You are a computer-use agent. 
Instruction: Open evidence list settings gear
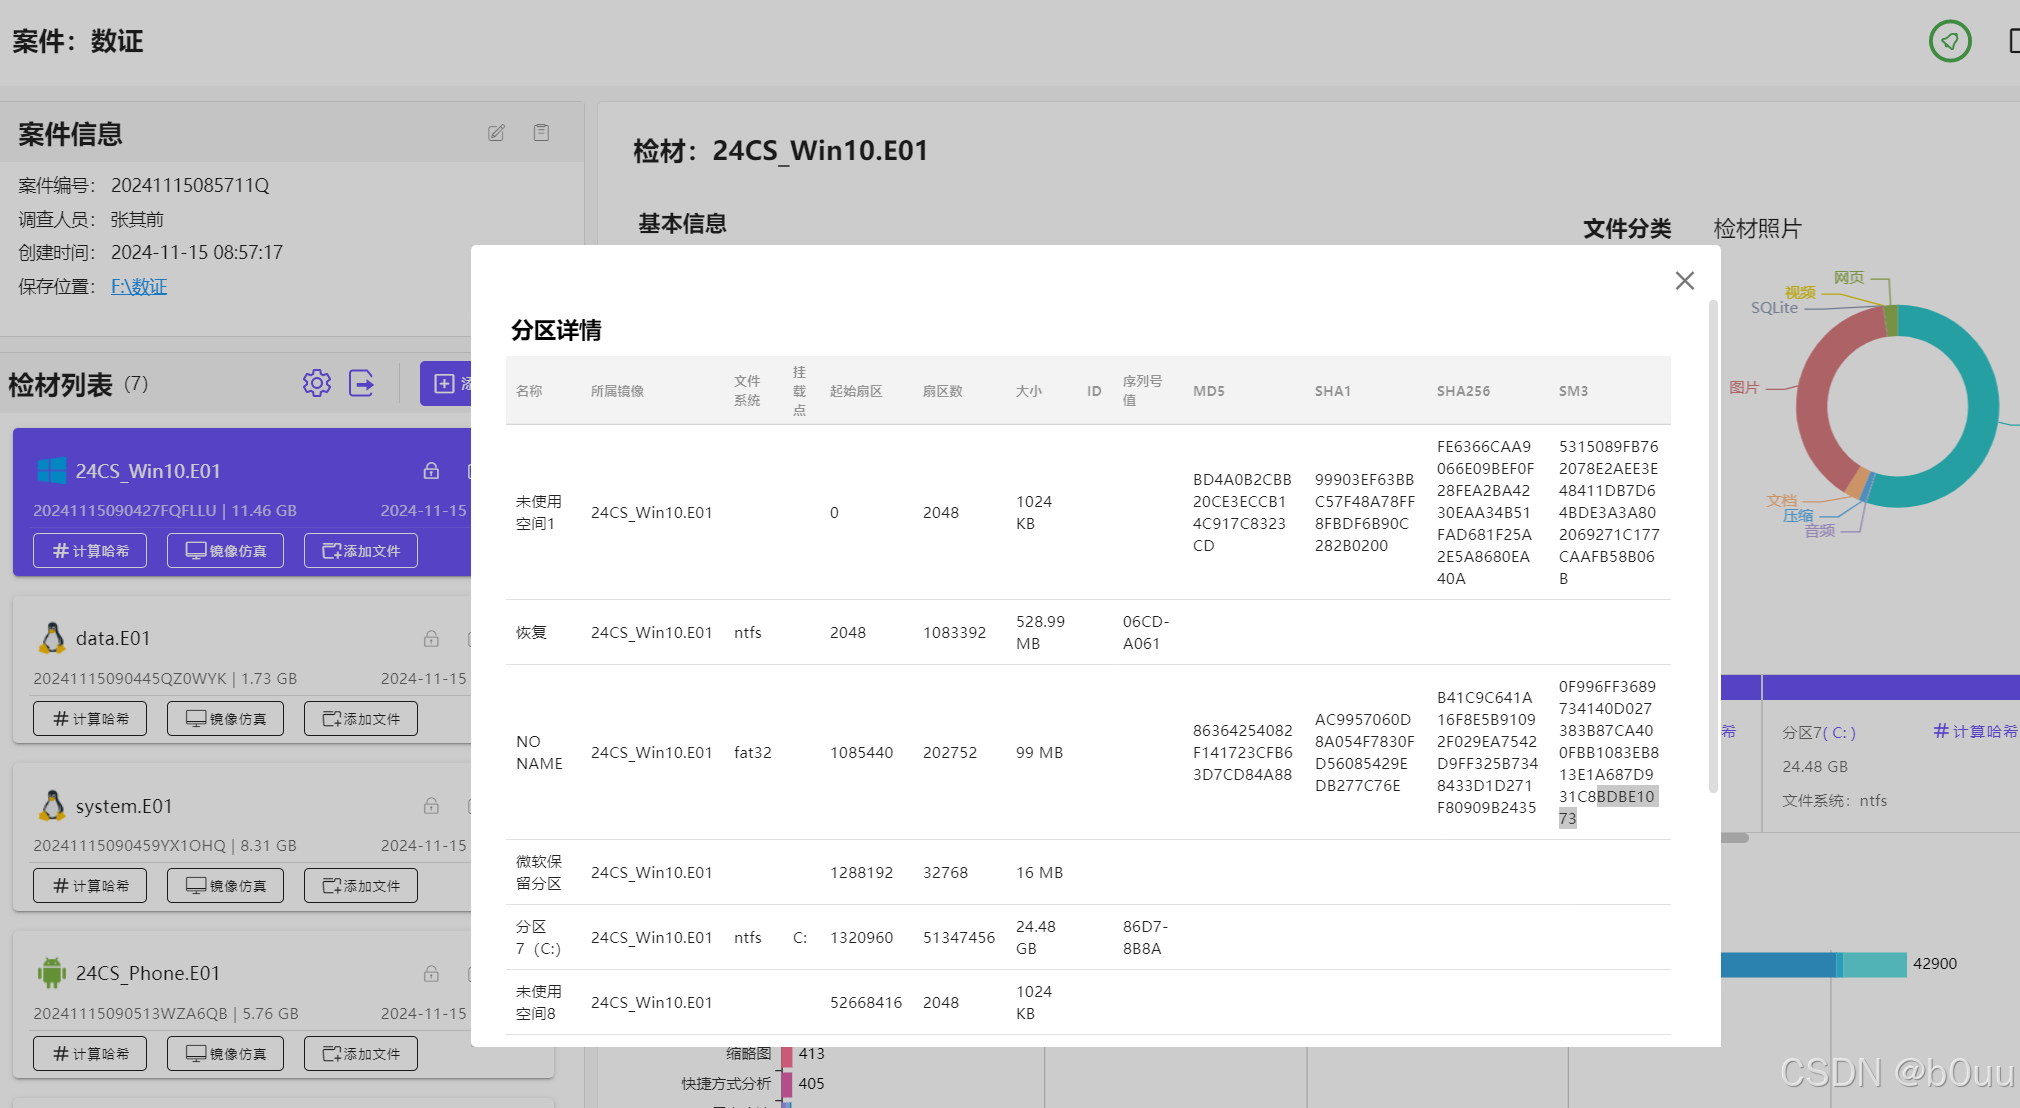317,383
